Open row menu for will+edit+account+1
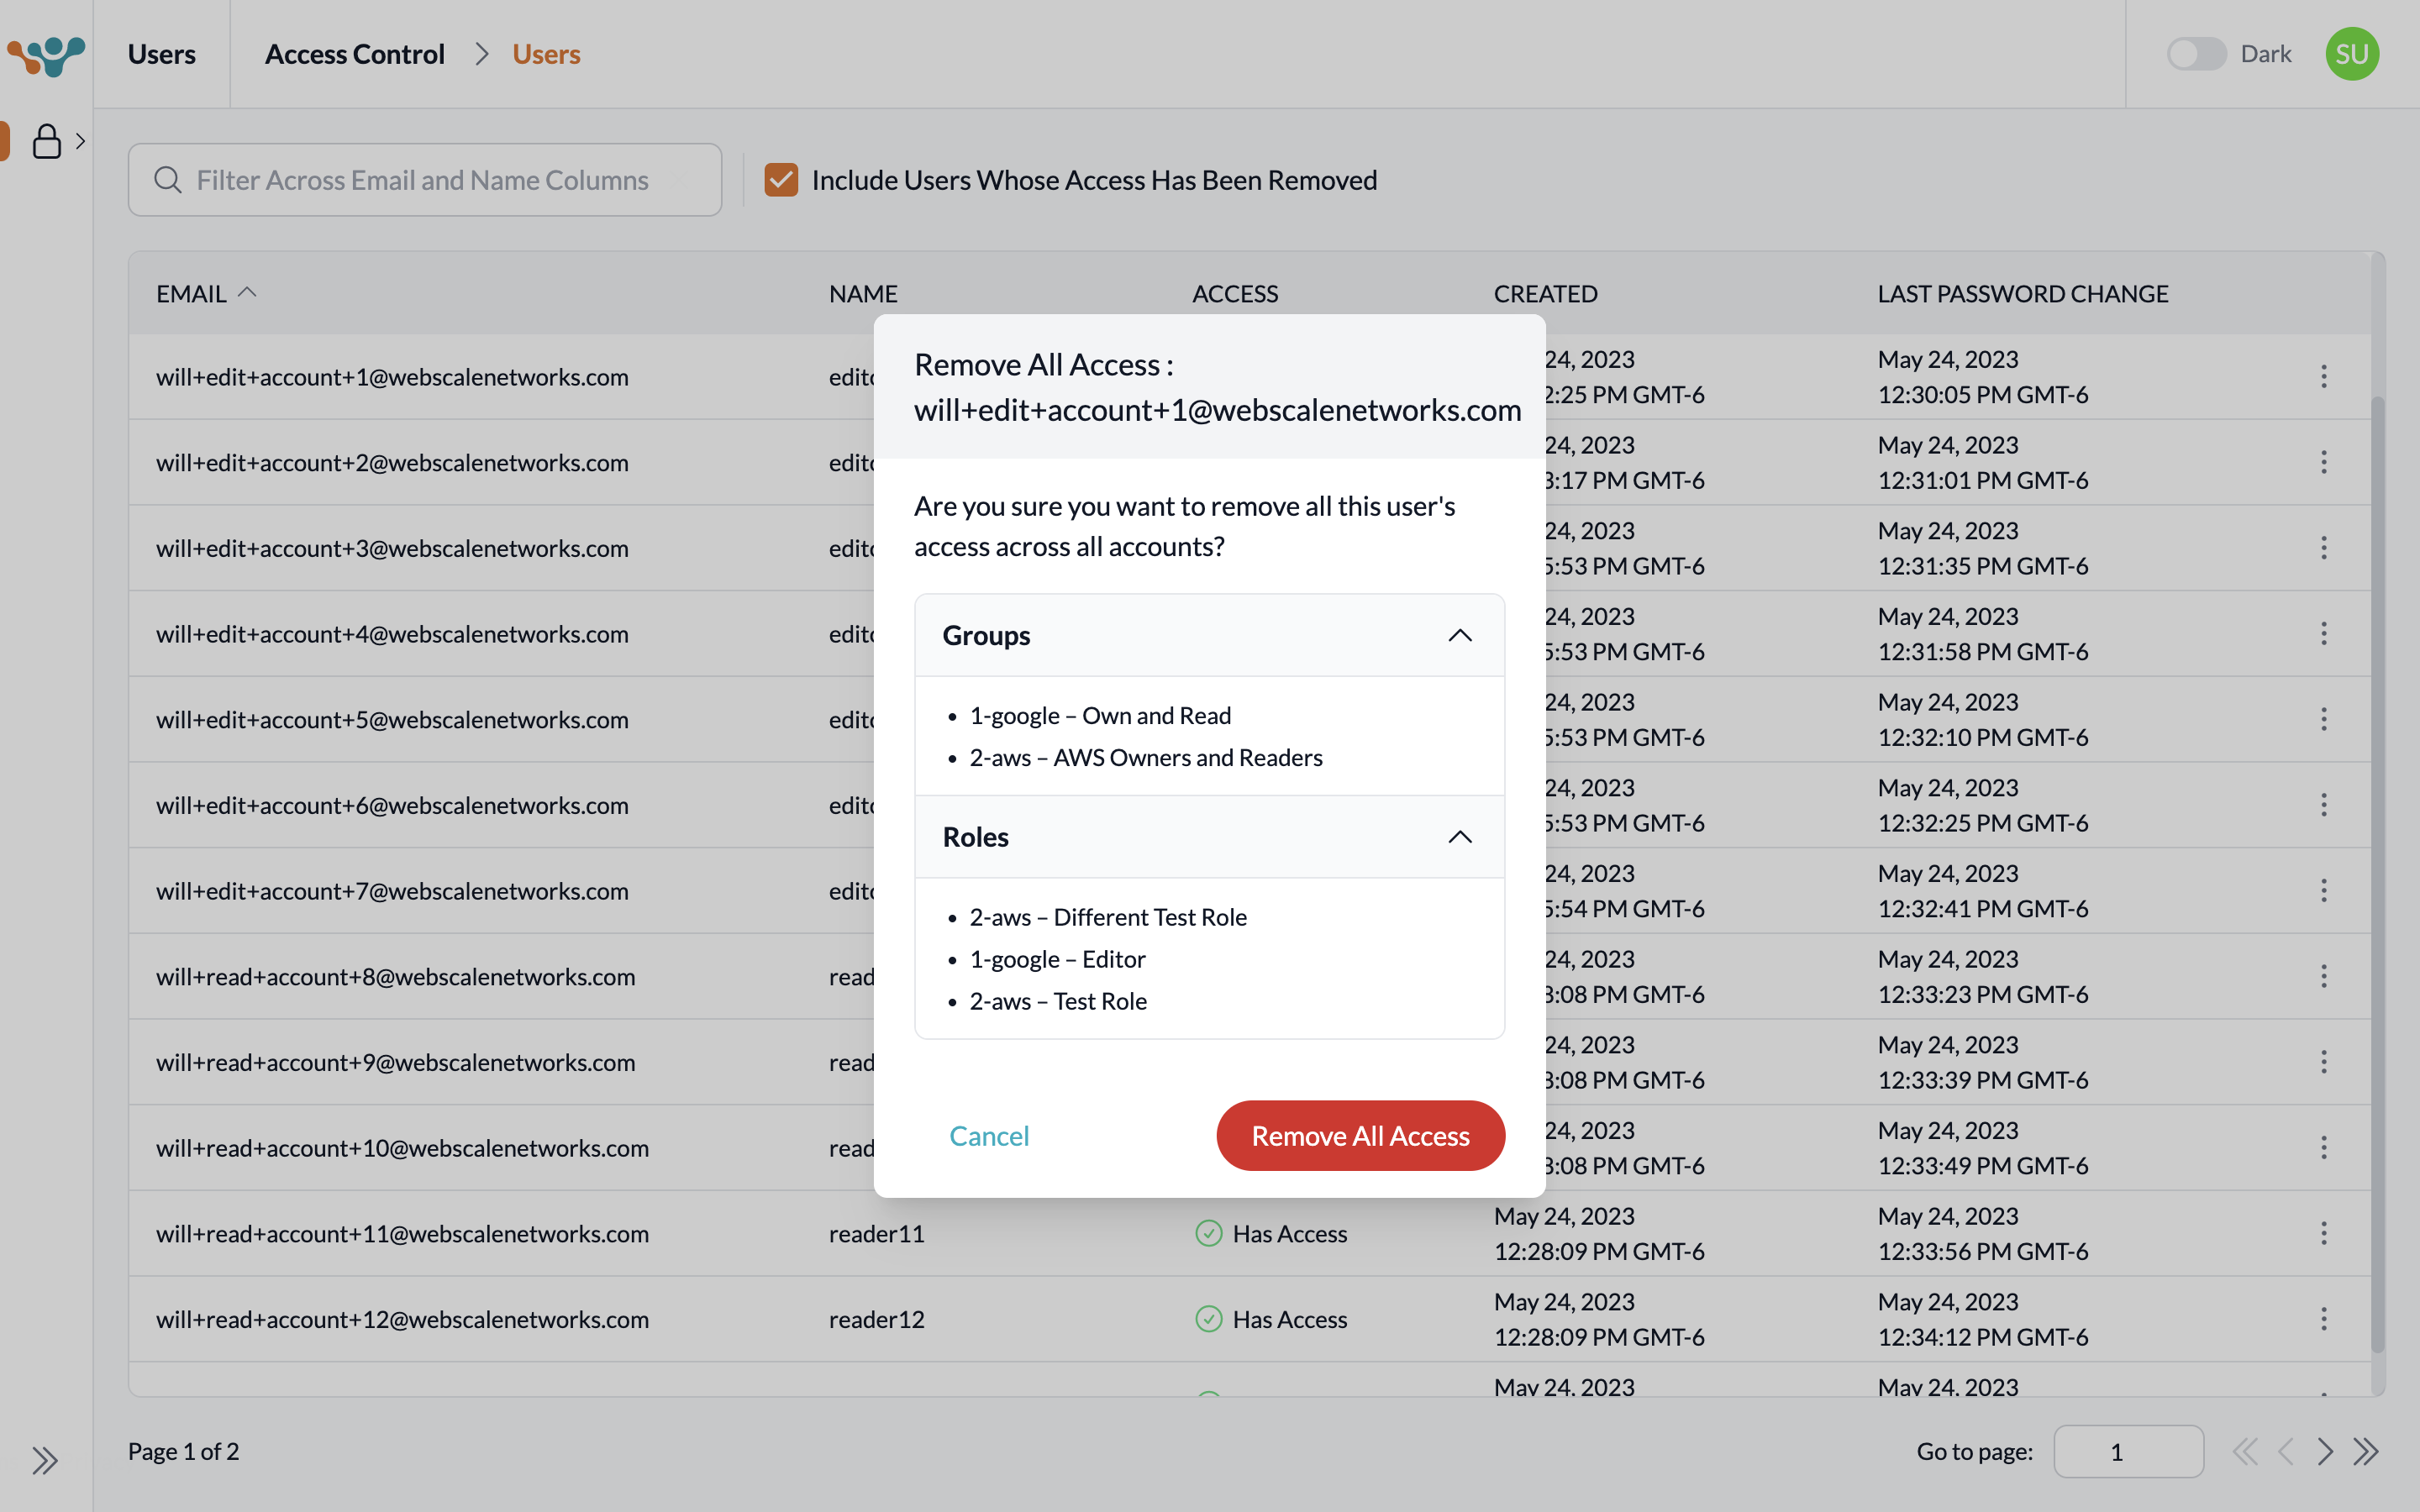2420x1512 pixels. click(x=2323, y=377)
